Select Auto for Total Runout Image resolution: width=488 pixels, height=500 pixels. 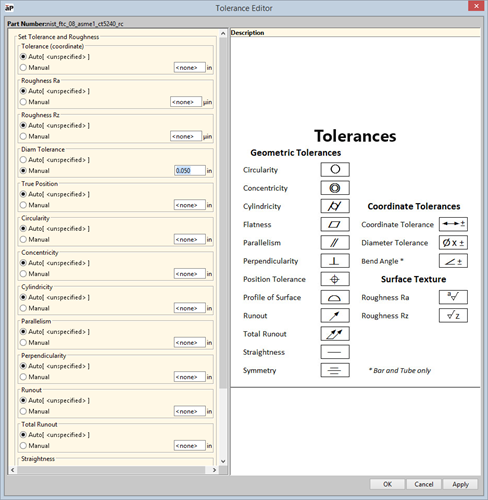(23, 435)
